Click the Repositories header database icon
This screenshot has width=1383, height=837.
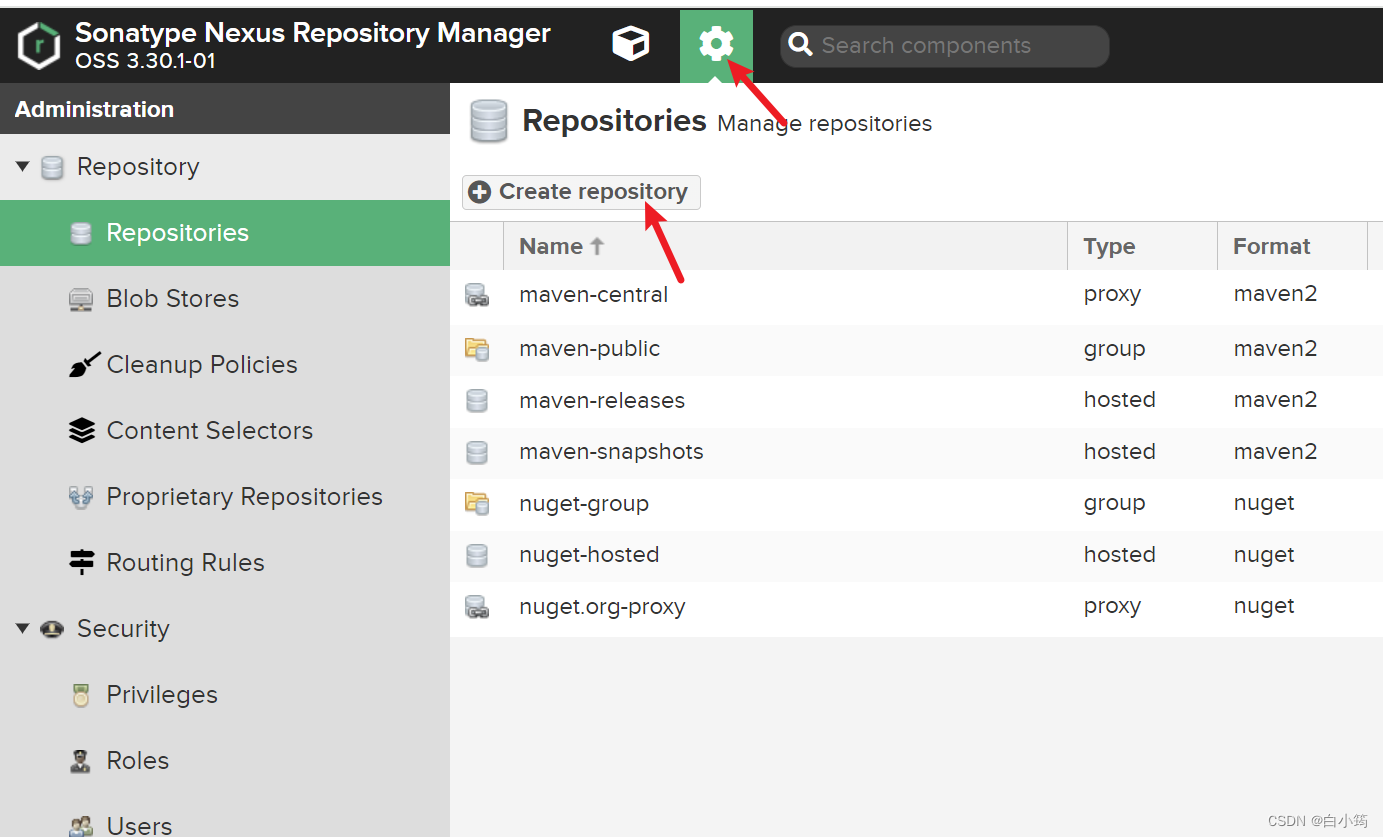tap(489, 122)
